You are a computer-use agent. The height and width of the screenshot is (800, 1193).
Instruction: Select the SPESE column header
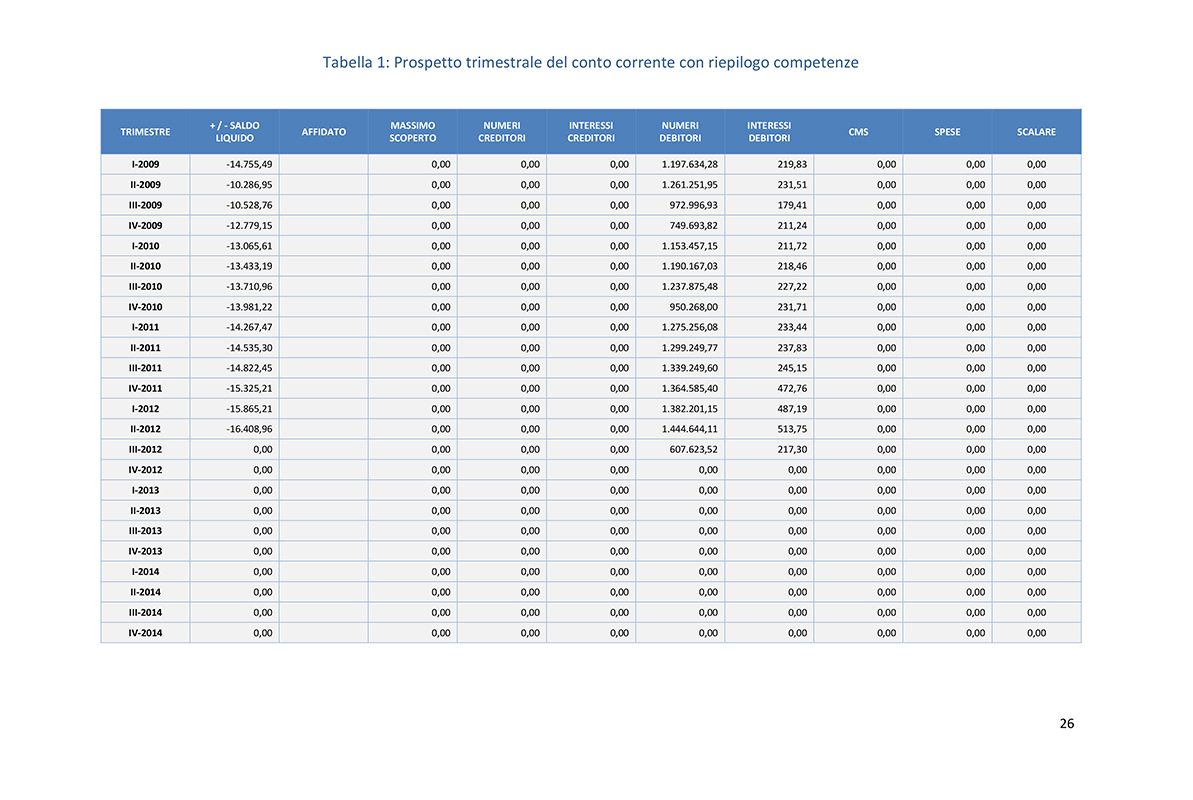(947, 132)
